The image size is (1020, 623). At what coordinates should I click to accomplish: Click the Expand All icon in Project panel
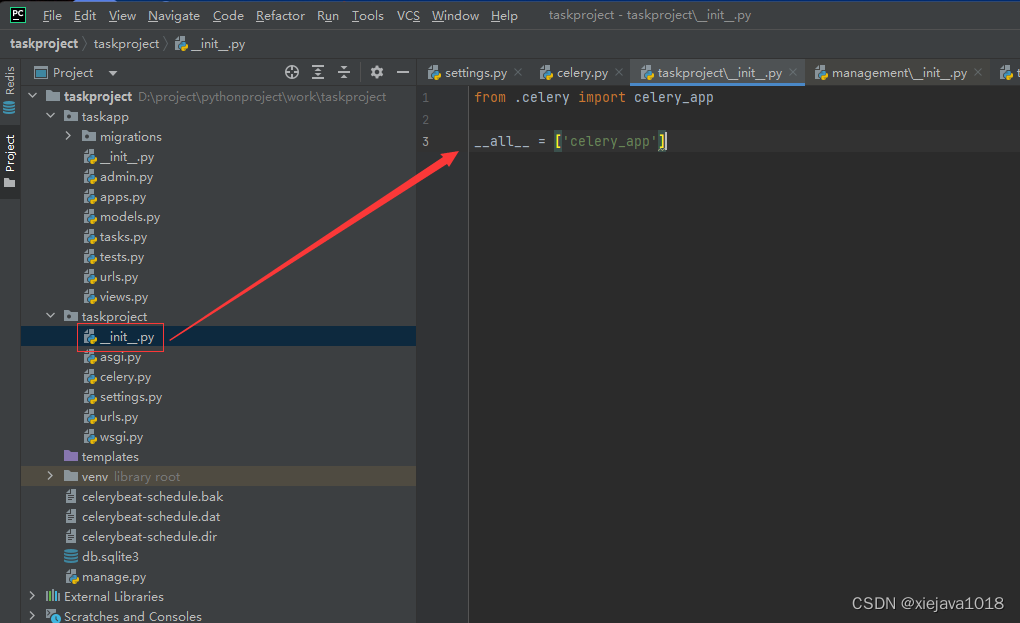318,72
